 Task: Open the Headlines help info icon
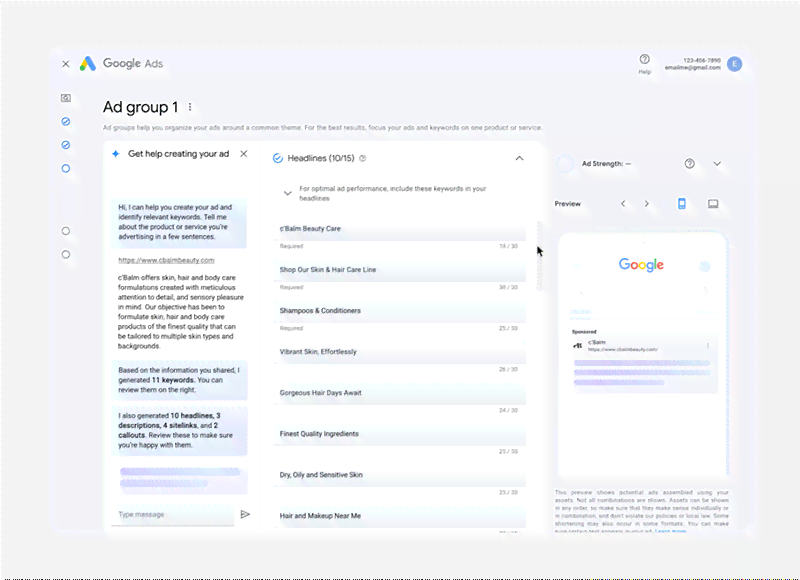(x=363, y=158)
